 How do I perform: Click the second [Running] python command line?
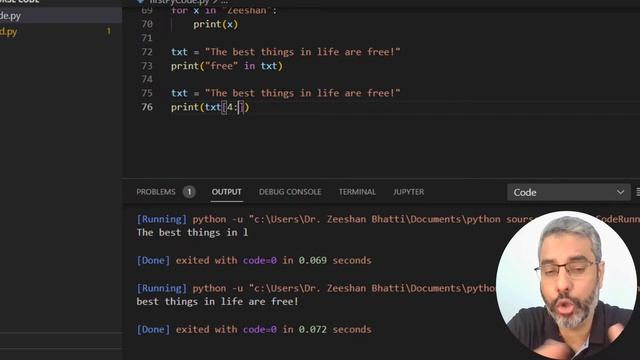point(316,288)
